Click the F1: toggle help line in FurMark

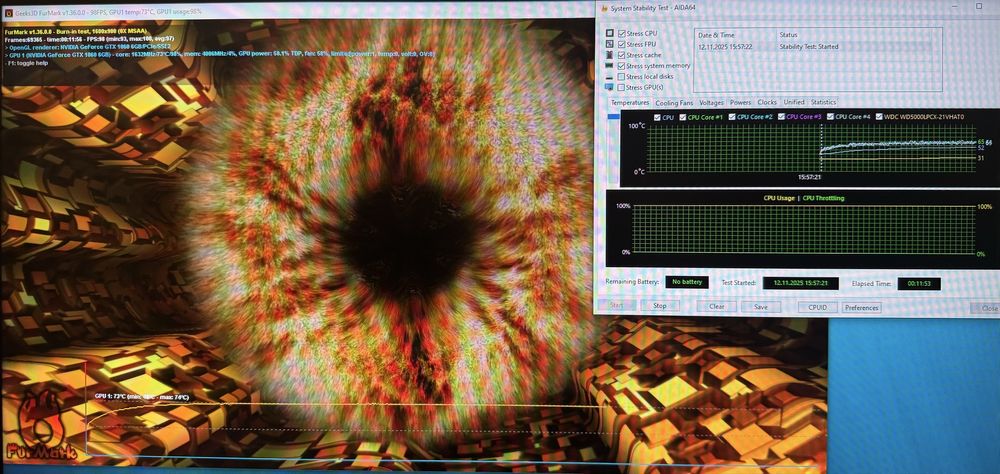click(x=26, y=63)
